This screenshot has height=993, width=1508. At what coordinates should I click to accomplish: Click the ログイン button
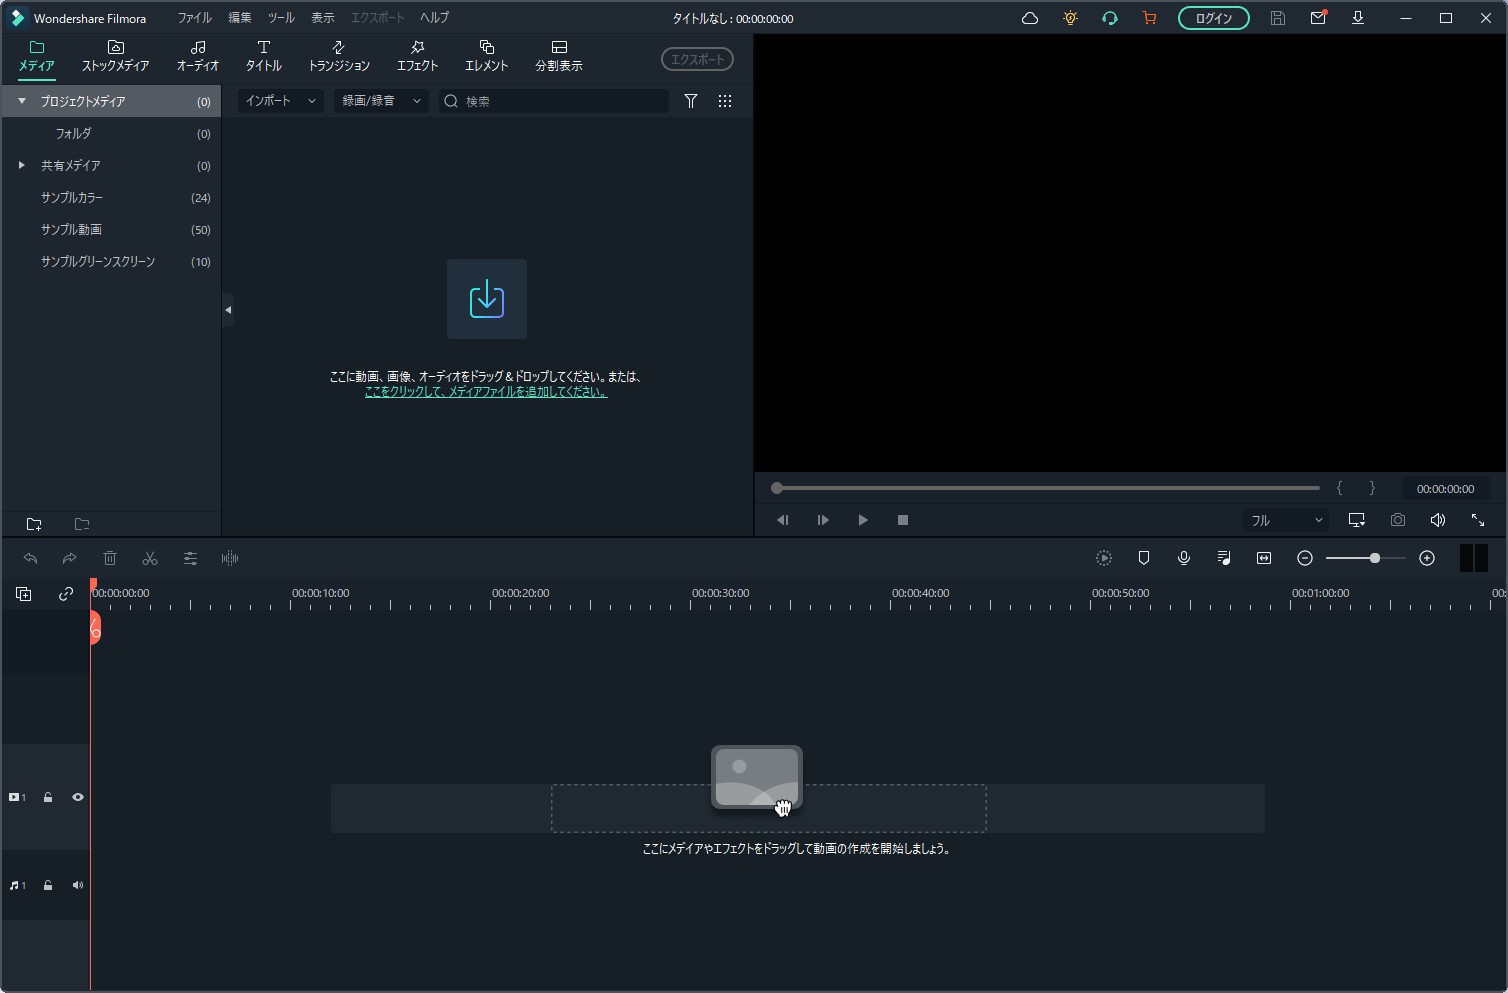pos(1213,18)
